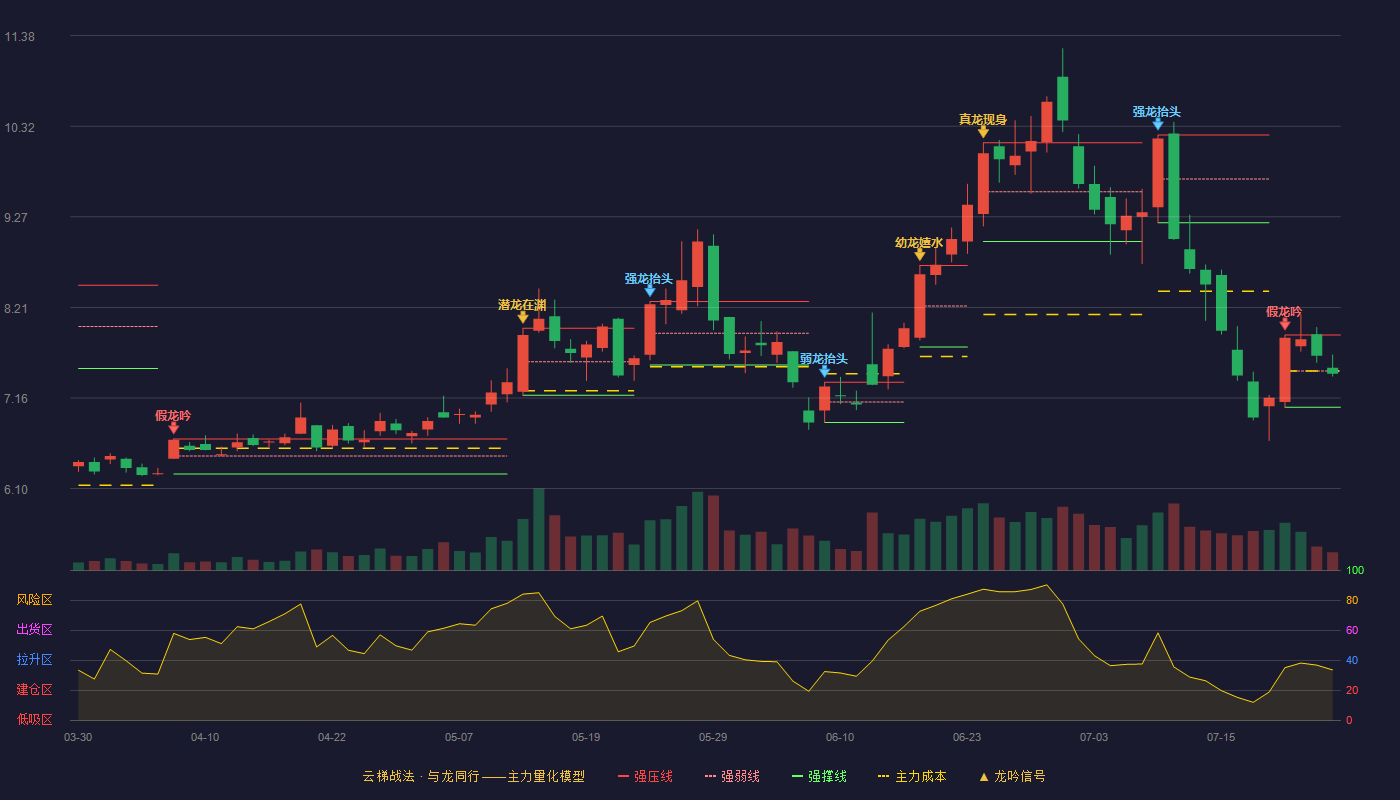The height and width of the screenshot is (800, 1400).
Task: Click the 假龙吟 marker after 07-15
Action: [x=1285, y=324]
